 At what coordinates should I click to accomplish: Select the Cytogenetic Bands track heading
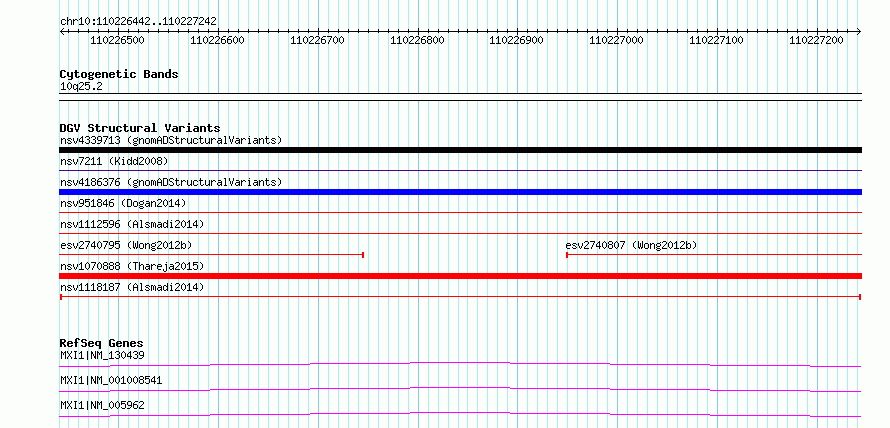pyautogui.click(x=119, y=74)
